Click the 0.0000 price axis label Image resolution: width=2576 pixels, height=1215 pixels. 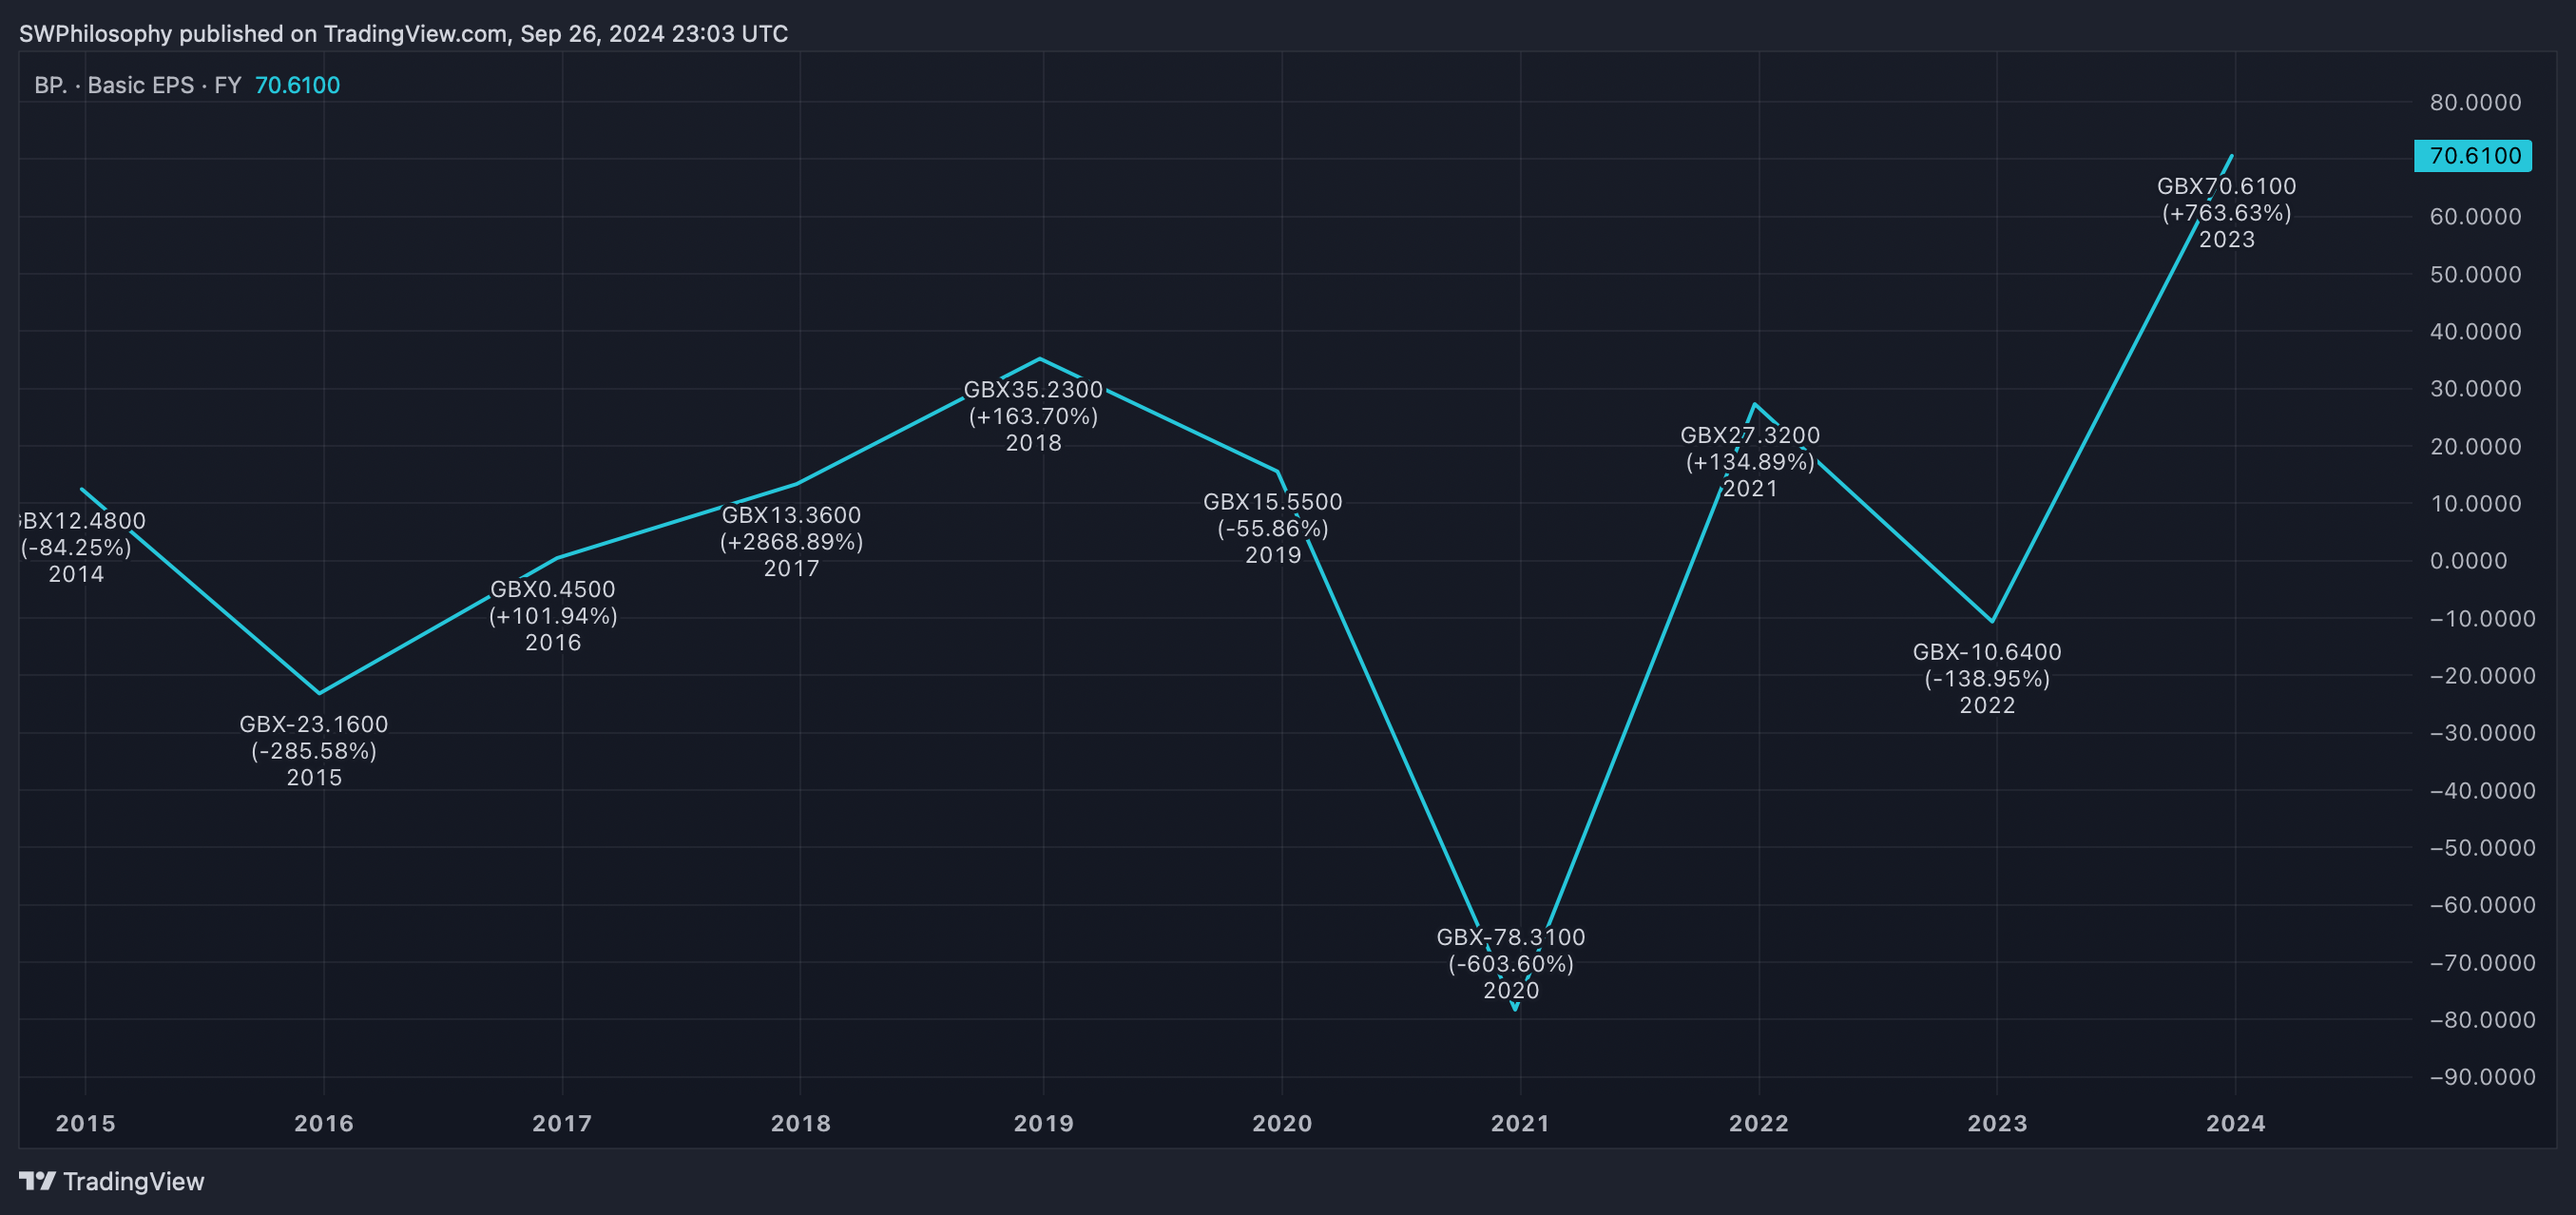coord(2468,561)
